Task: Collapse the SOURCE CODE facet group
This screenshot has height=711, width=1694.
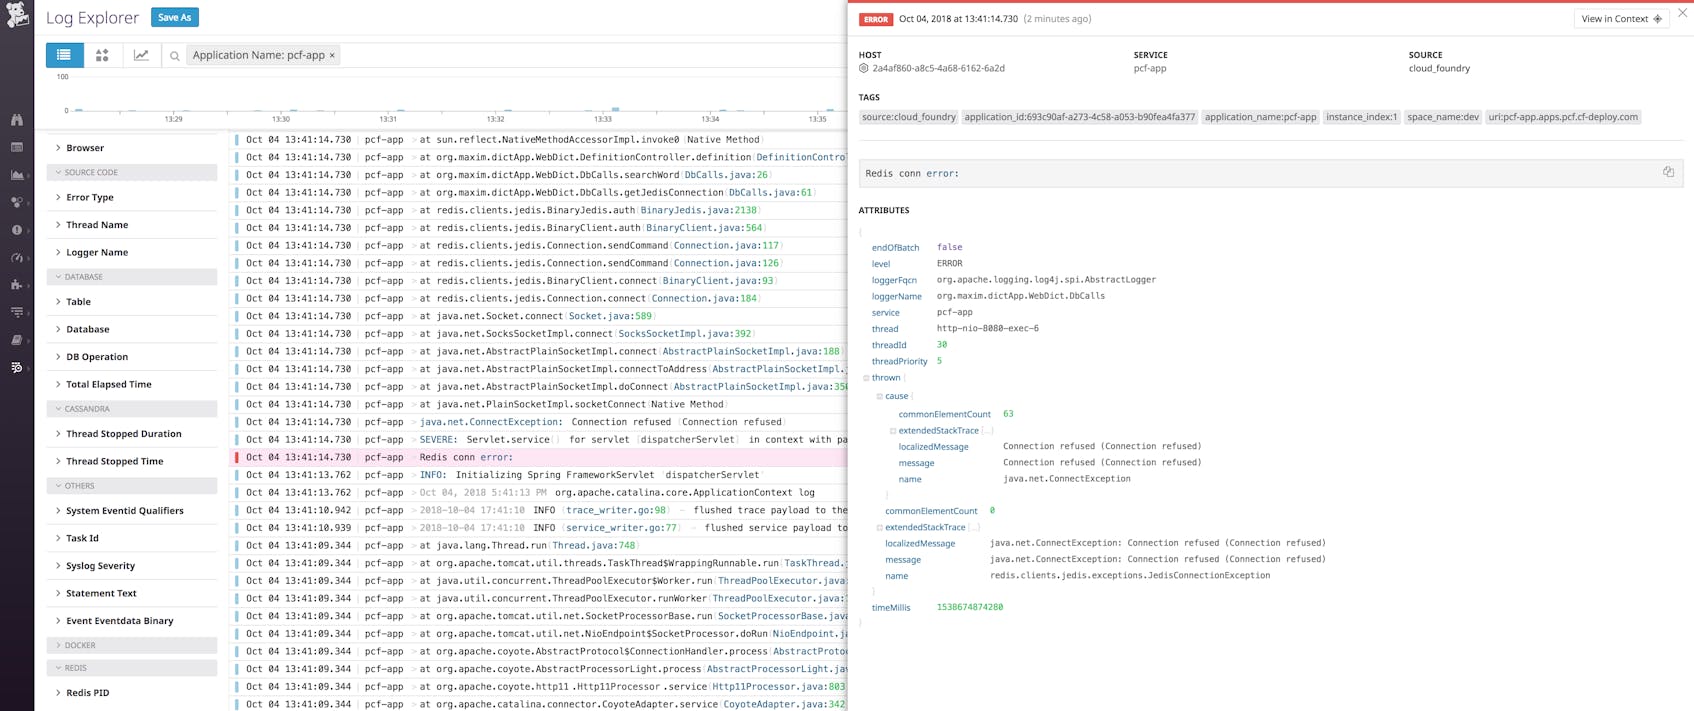Action: pyautogui.click(x=131, y=172)
